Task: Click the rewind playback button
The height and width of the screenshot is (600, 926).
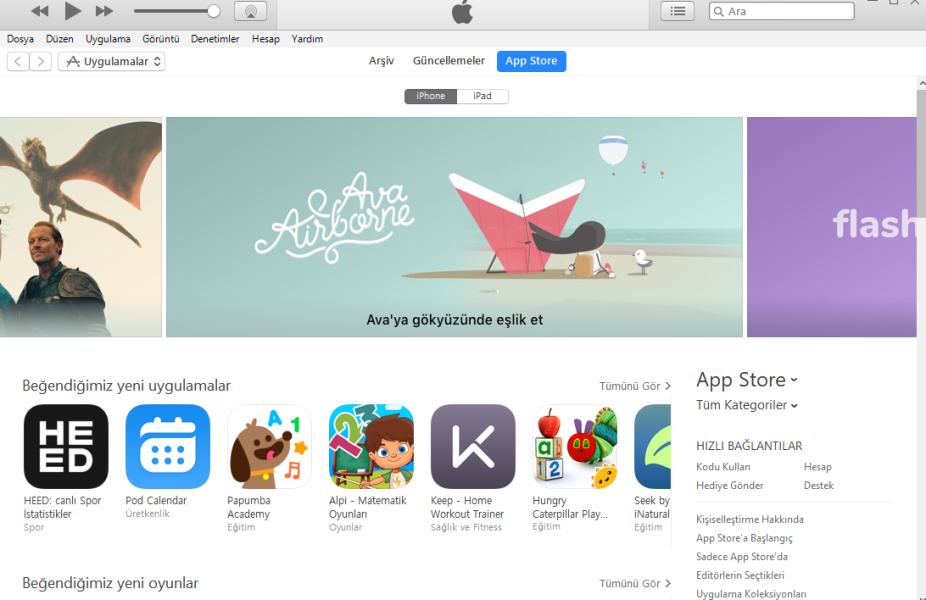Action: point(40,11)
